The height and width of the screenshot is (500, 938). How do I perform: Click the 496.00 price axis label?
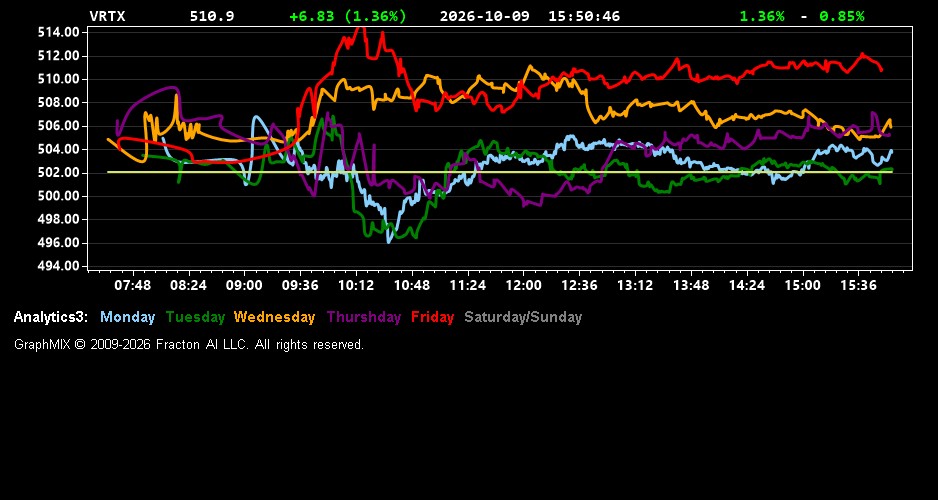[x=59, y=243]
